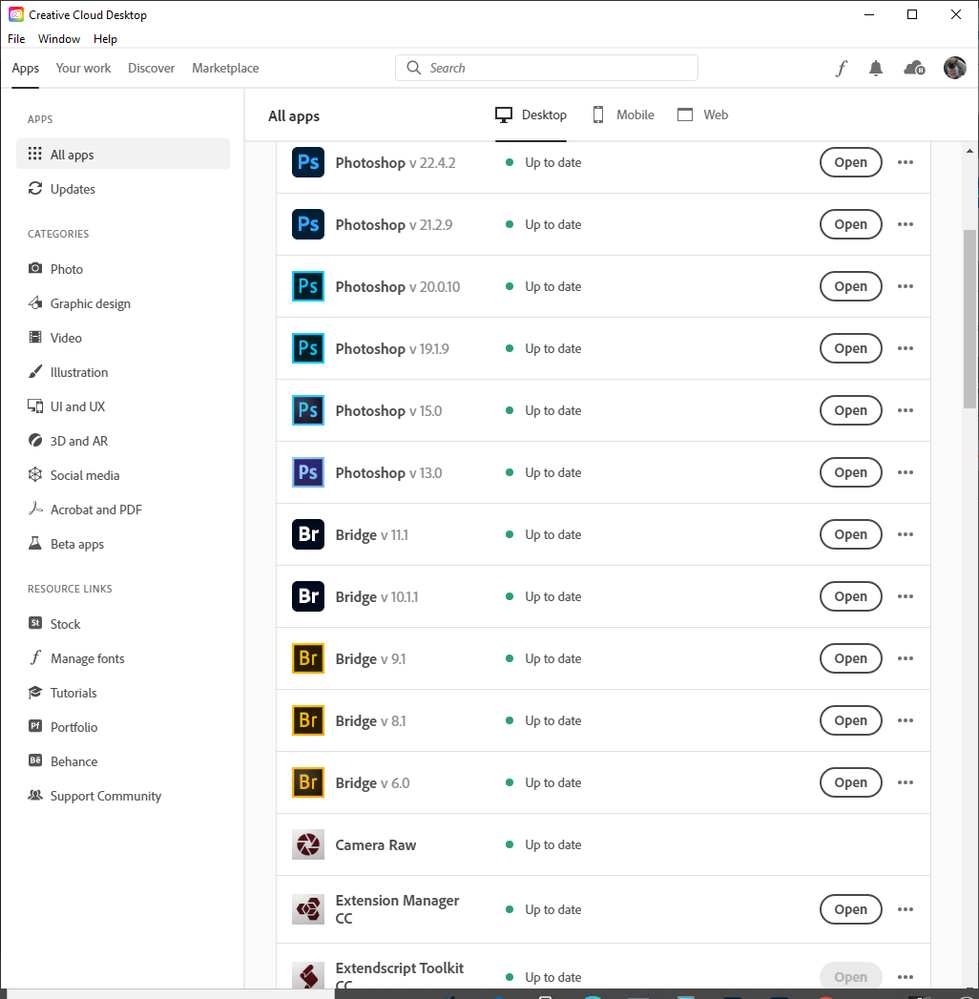
Task: Select the Photo category
Action: [x=55, y=269]
